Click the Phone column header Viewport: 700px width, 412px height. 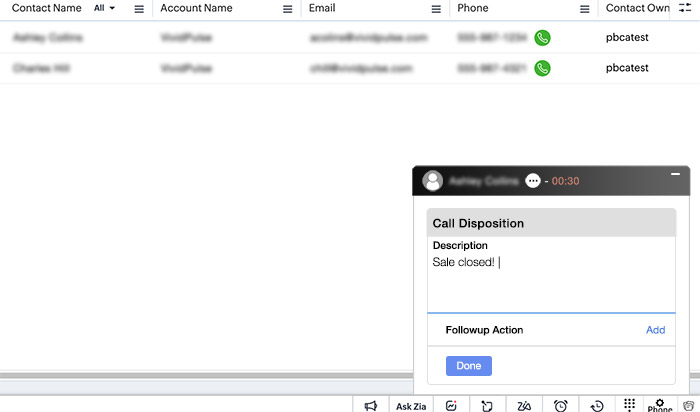(x=473, y=8)
